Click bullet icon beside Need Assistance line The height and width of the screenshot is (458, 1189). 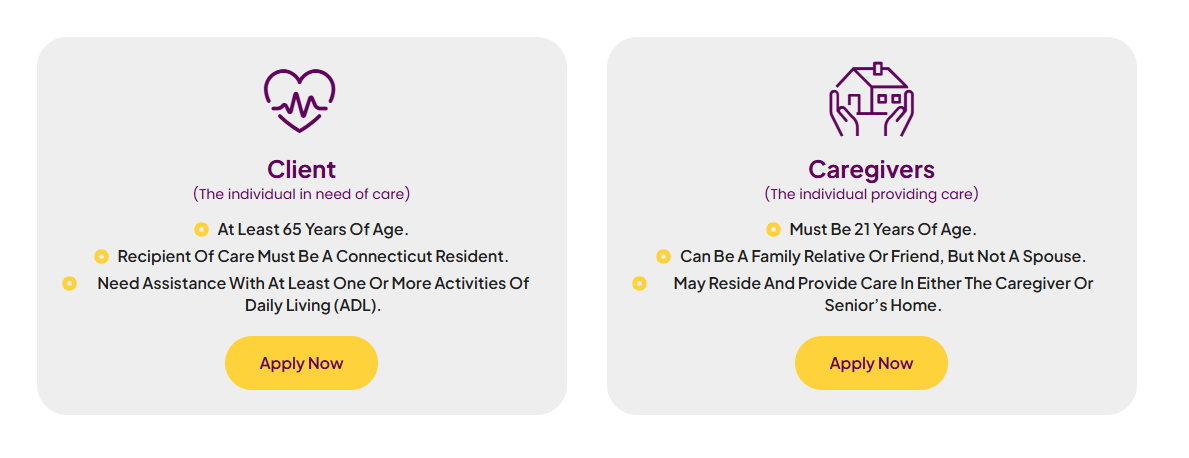point(69,284)
